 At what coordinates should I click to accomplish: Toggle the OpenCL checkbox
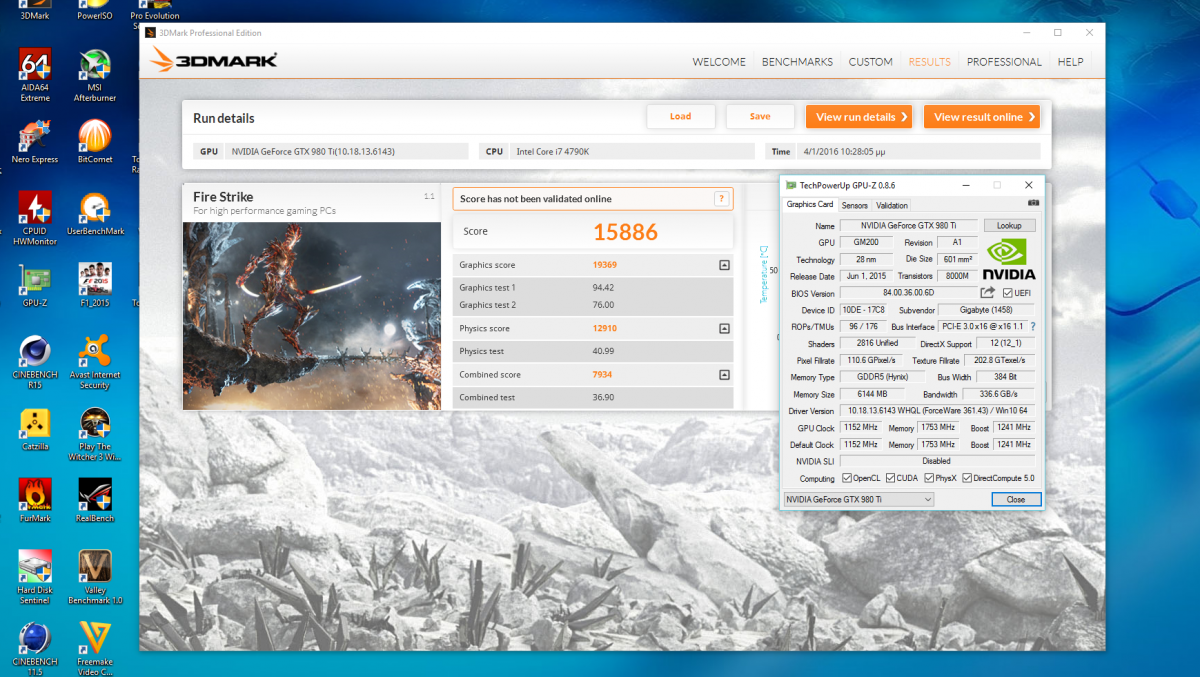[848, 478]
